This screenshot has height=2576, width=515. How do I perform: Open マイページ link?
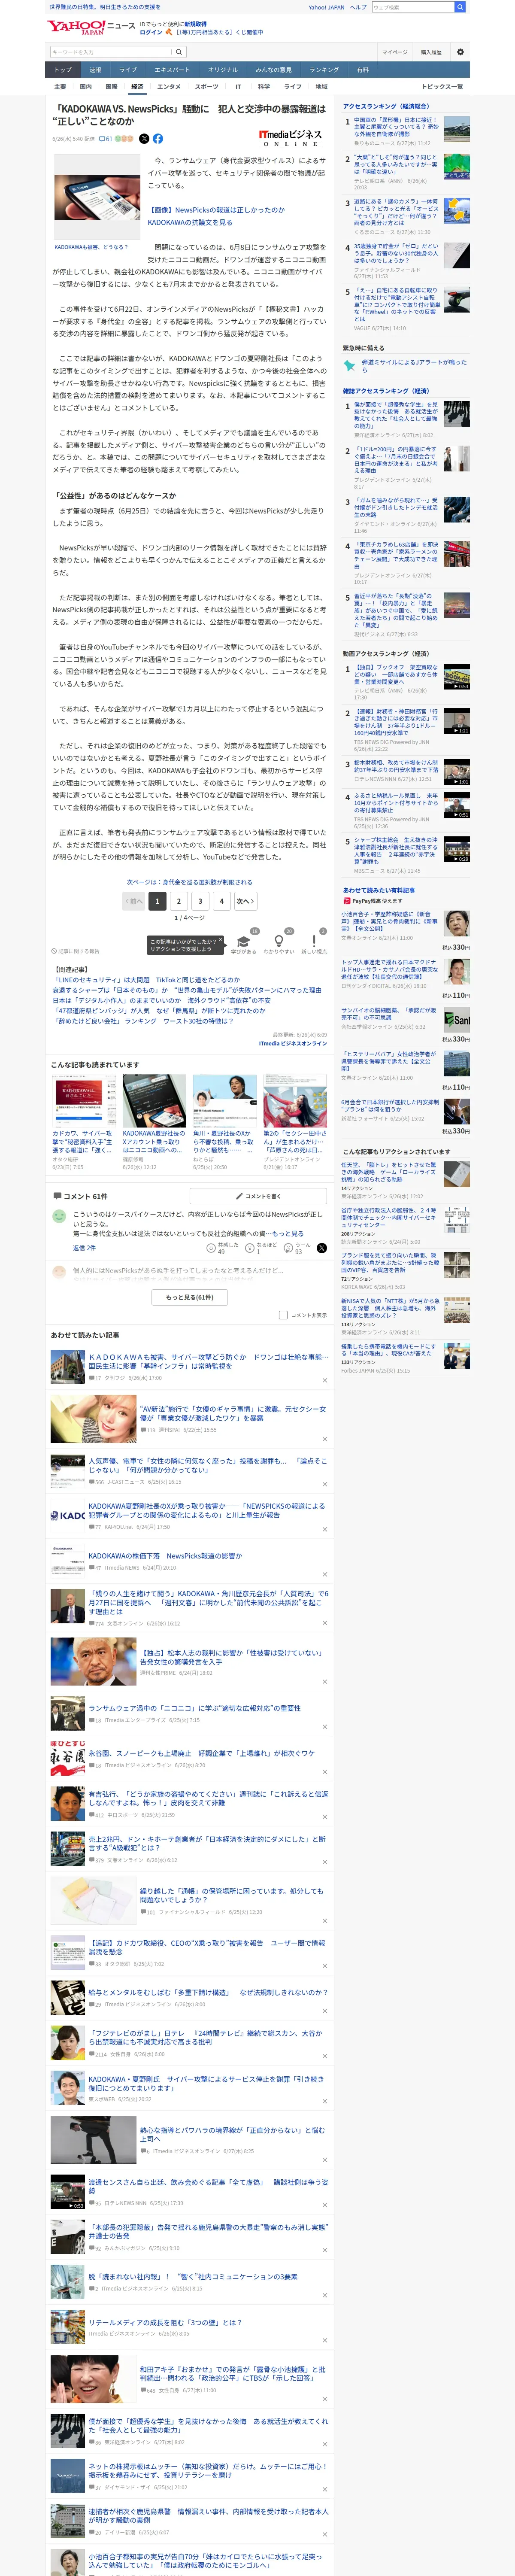pyautogui.click(x=394, y=52)
